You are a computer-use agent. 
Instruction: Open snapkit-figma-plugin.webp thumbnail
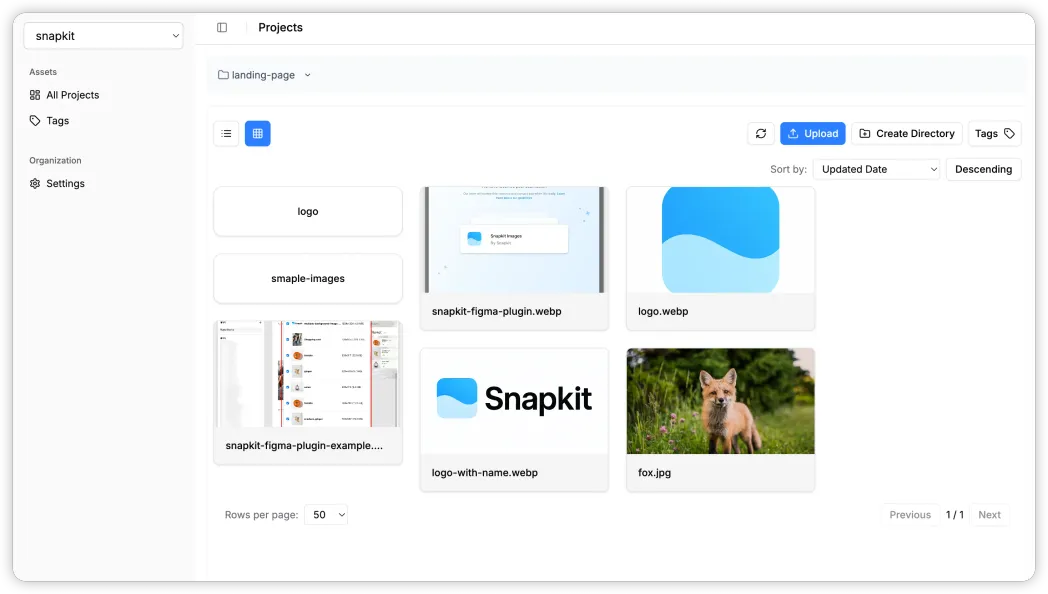click(x=514, y=240)
